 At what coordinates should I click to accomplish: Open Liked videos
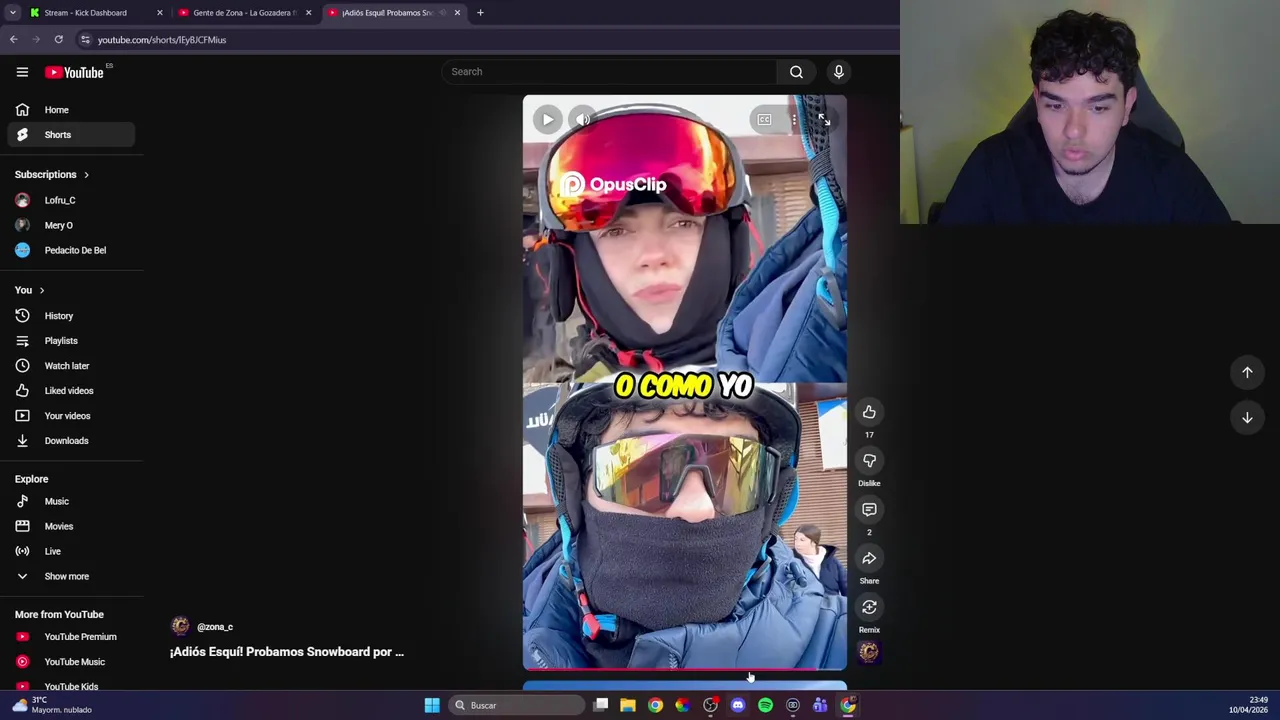(x=71, y=391)
